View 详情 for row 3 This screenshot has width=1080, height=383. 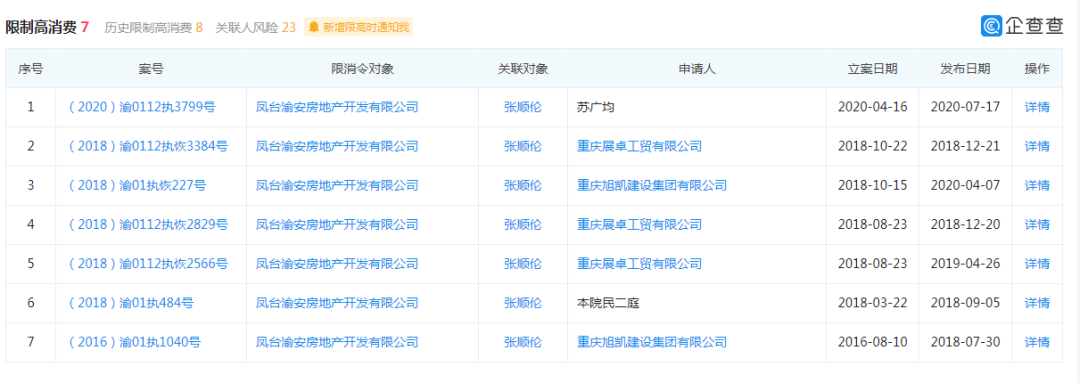1037,186
